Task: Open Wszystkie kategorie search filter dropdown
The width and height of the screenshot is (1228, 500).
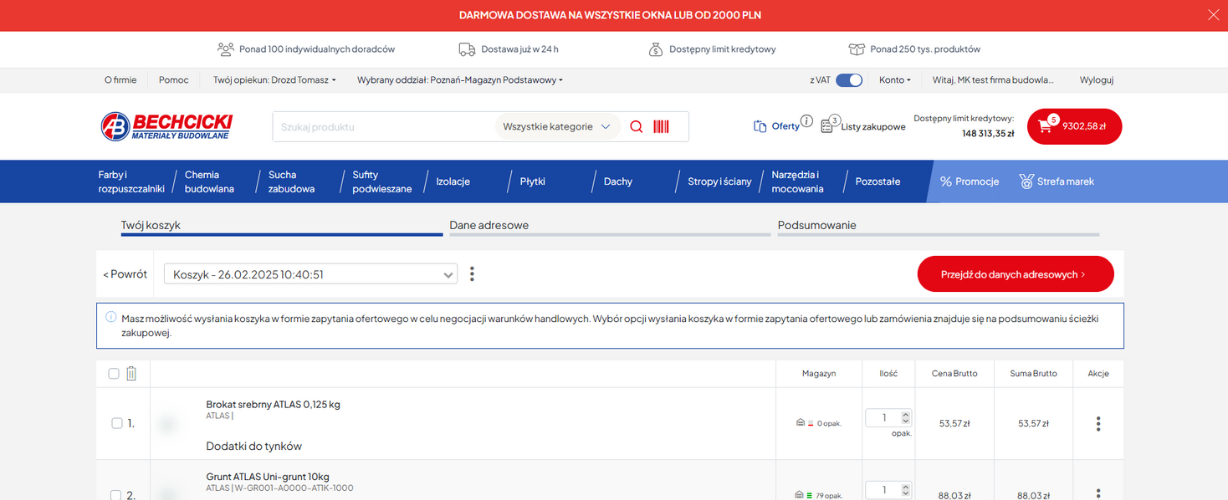Action: [556, 127]
